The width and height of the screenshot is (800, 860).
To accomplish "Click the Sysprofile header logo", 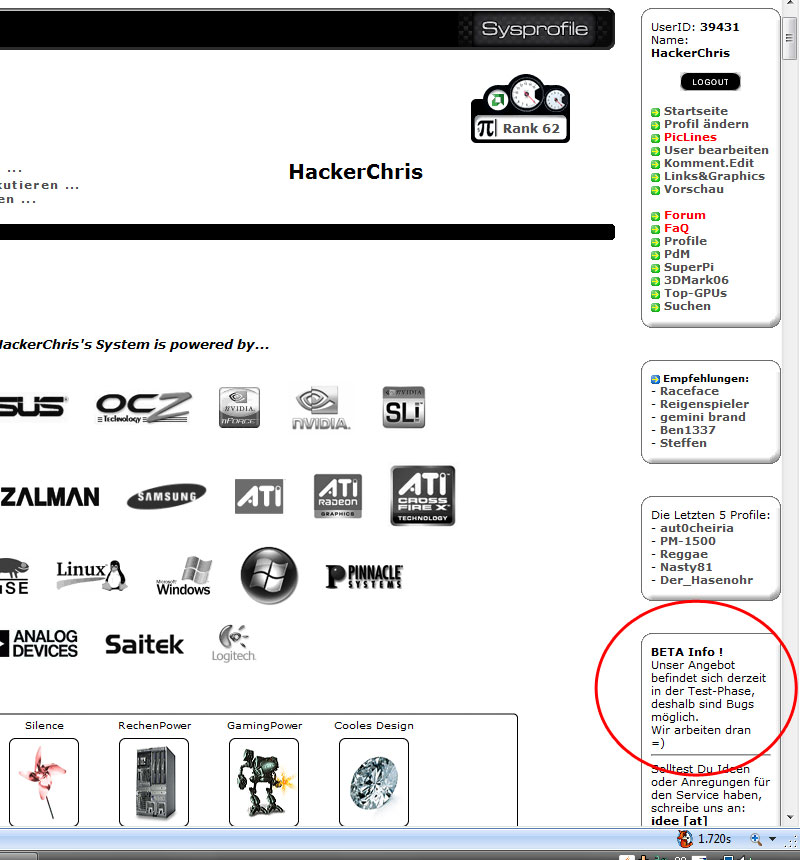I will tap(534, 29).
